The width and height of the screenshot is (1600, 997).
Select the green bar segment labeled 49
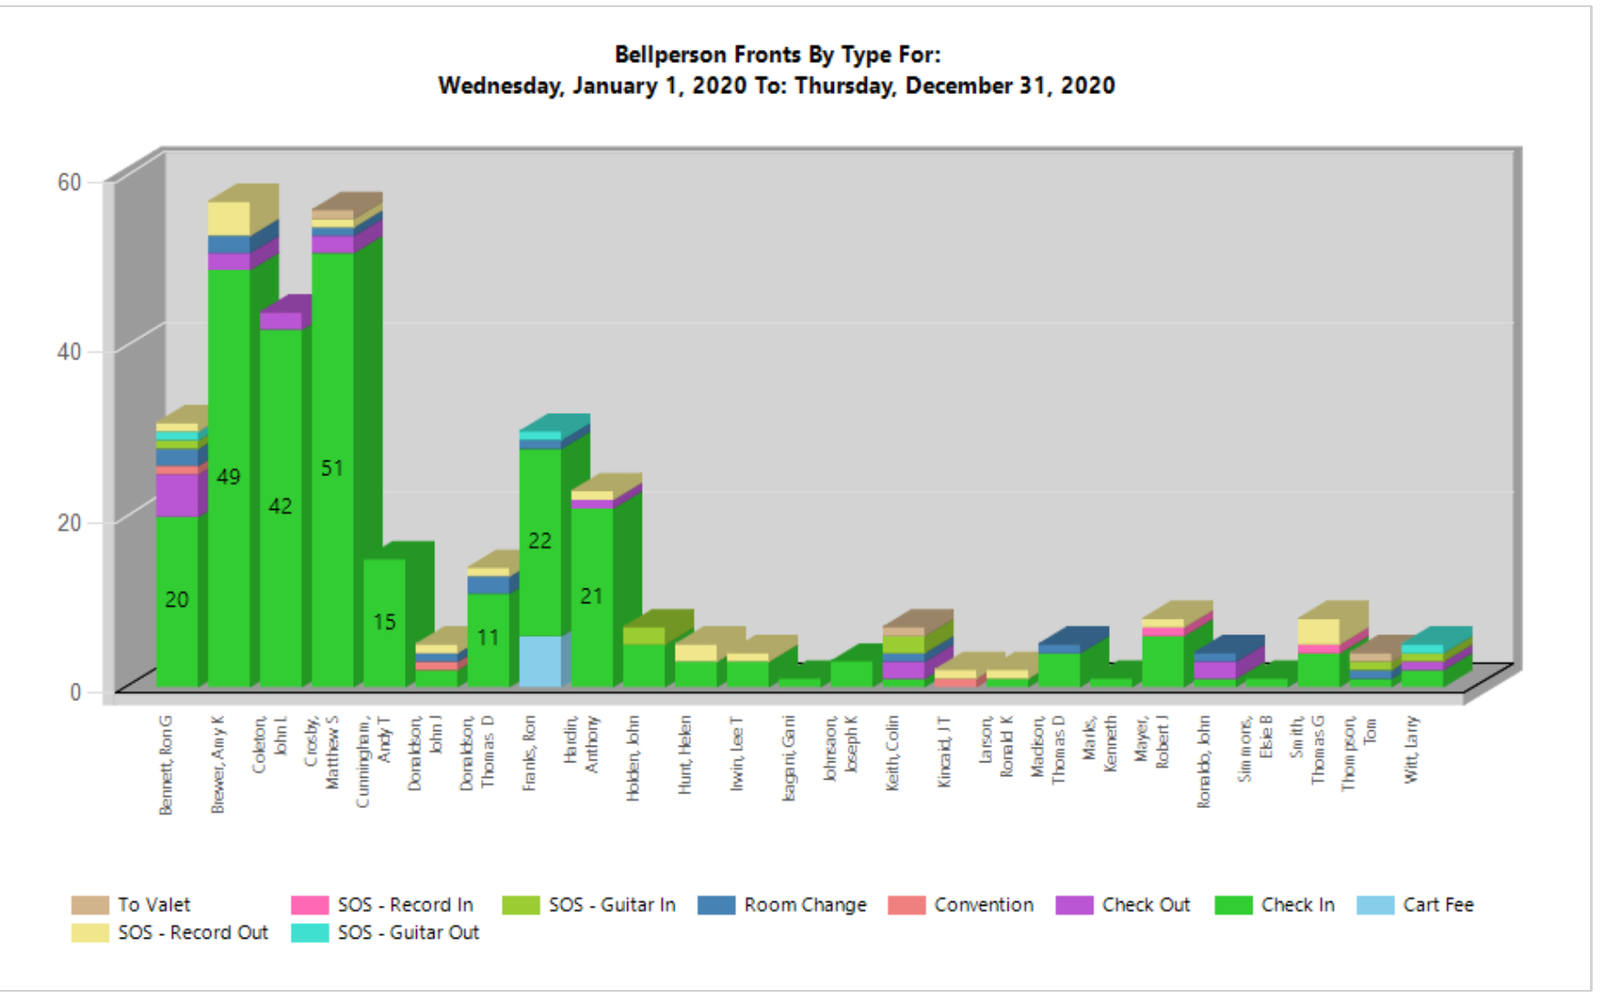tap(229, 477)
